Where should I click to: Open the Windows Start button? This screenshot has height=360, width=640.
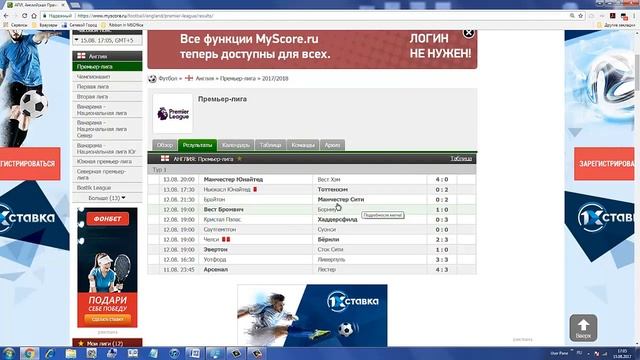pyautogui.click(x=9, y=353)
